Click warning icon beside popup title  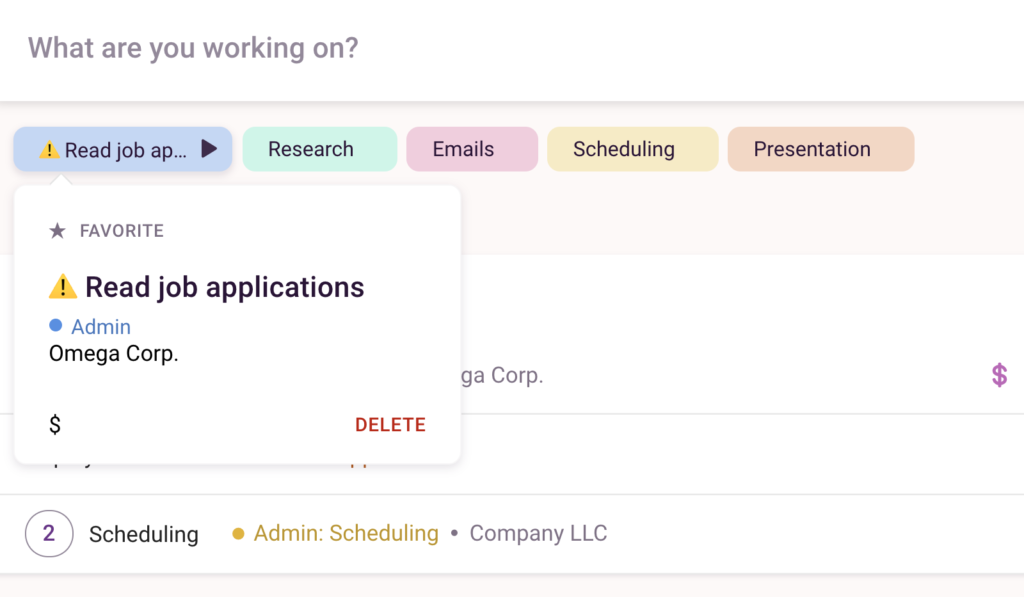click(x=63, y=287)
